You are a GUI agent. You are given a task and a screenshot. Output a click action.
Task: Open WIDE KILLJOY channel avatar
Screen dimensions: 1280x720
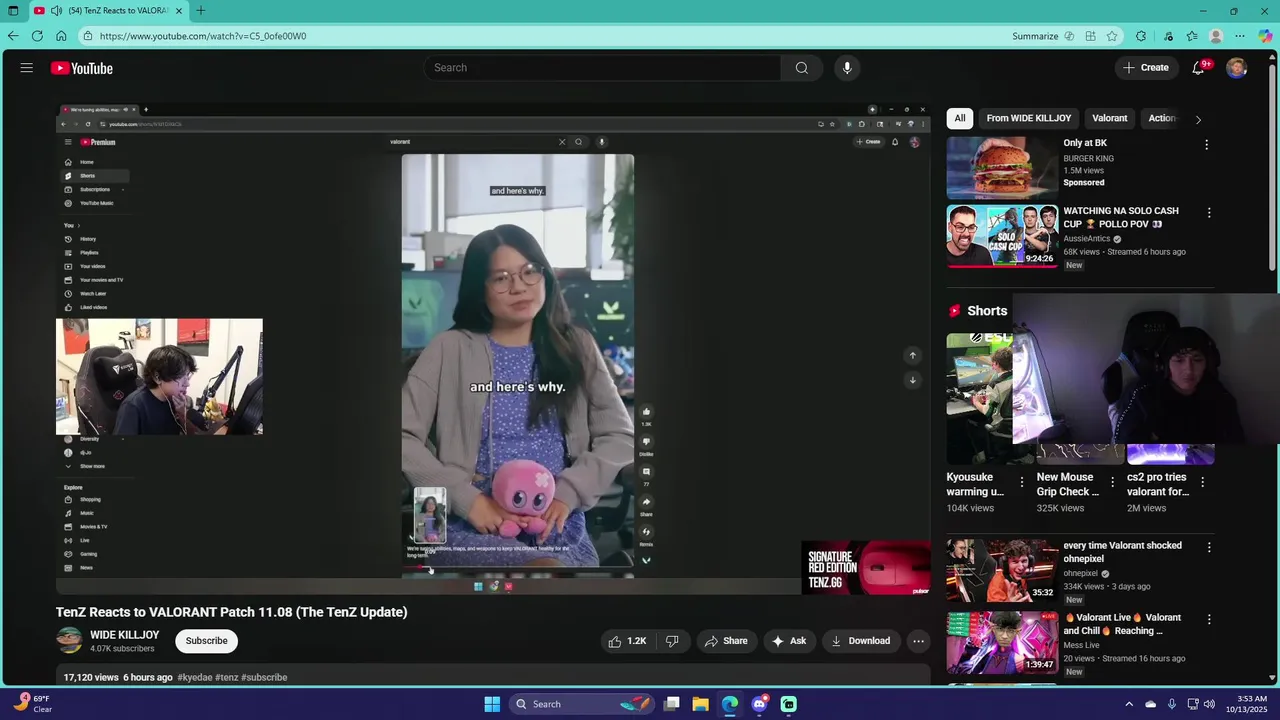(x=69, y=641)
